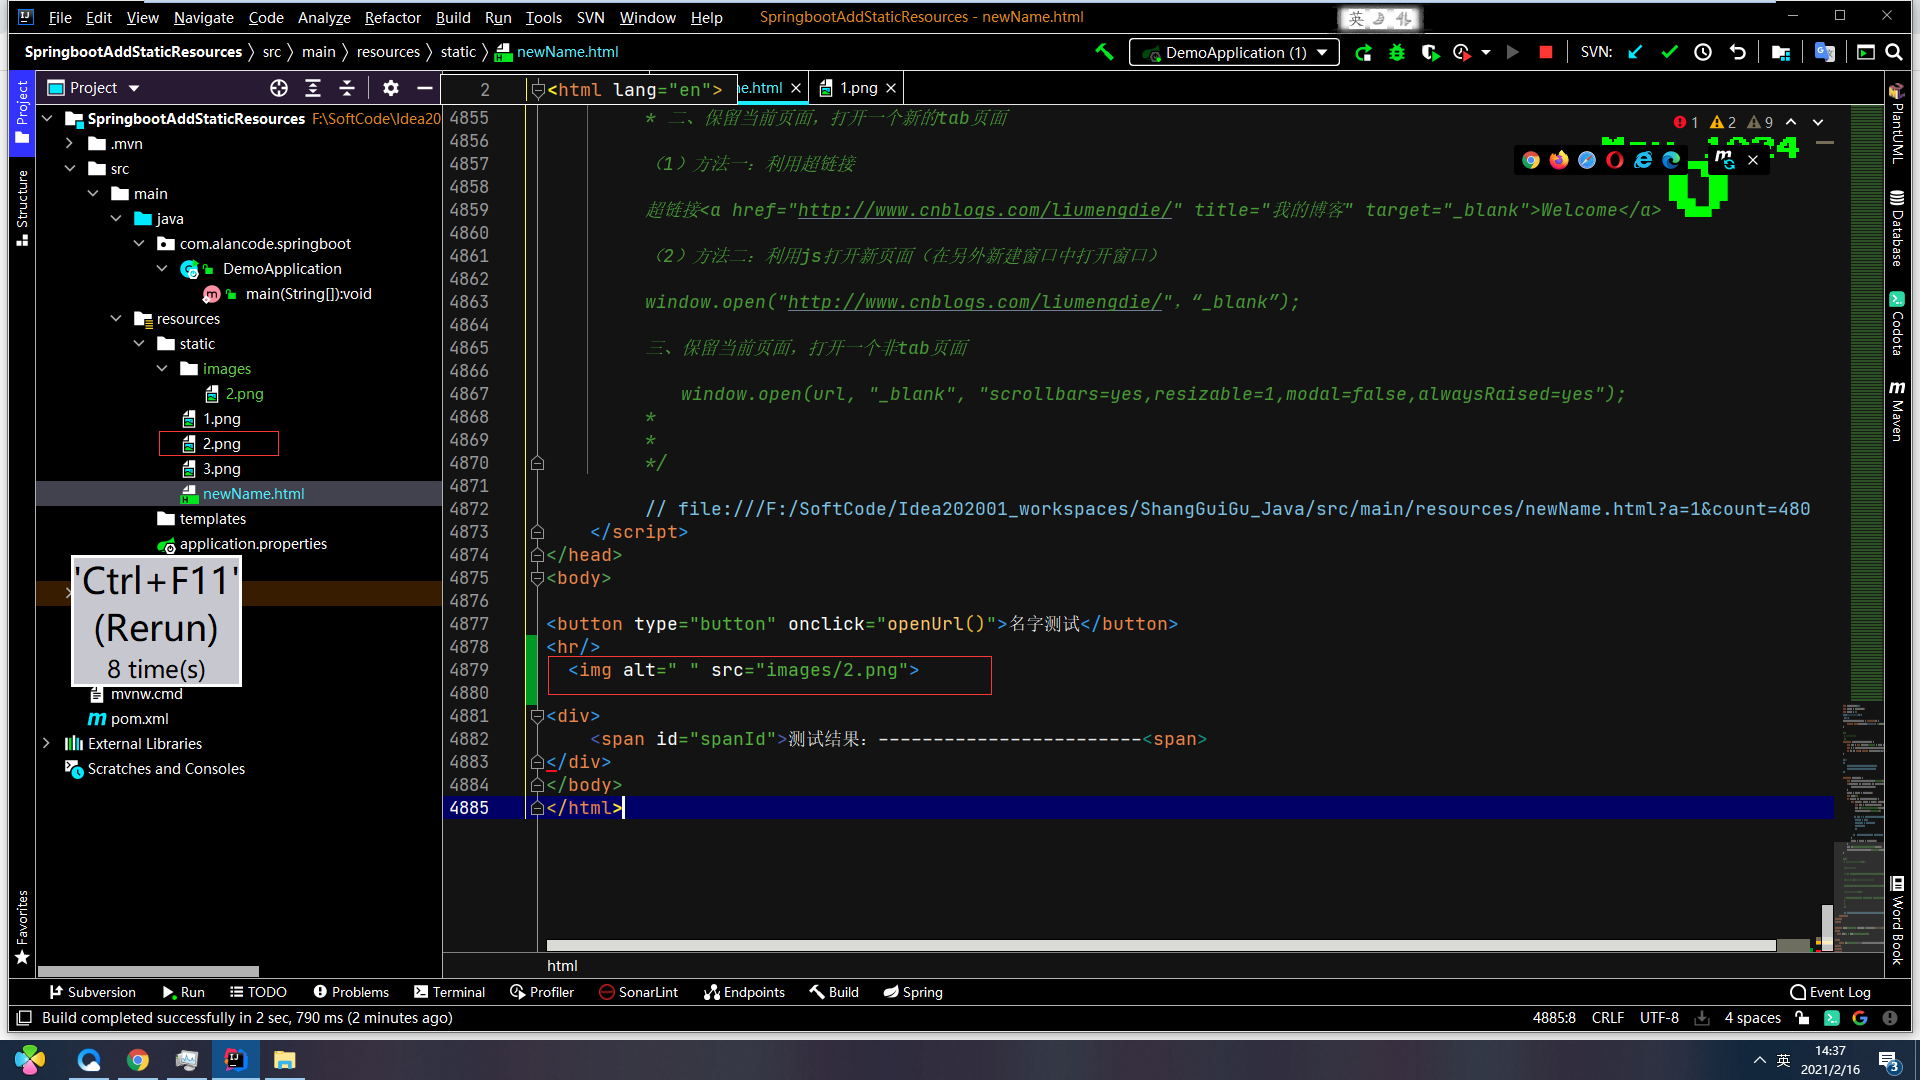Click the horizontal scrollbar of the editor
1920x1080 pixels.
pyautogui.click(x=1160, y=945)
